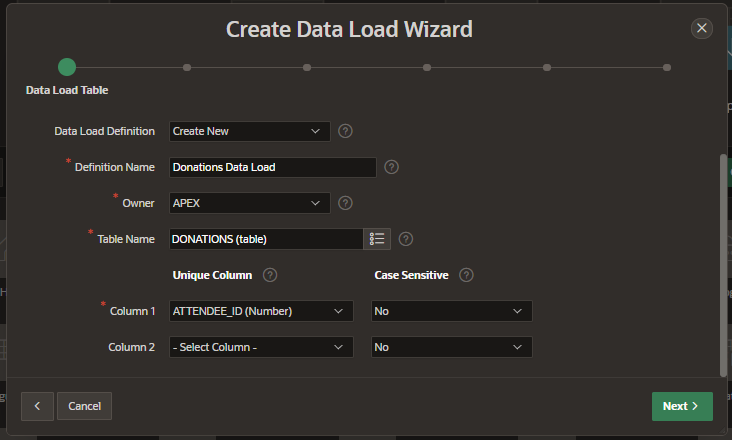Screen dimensions: 732x440
Task: Open Column 2 Select Column dropdown
Action: 261,347
